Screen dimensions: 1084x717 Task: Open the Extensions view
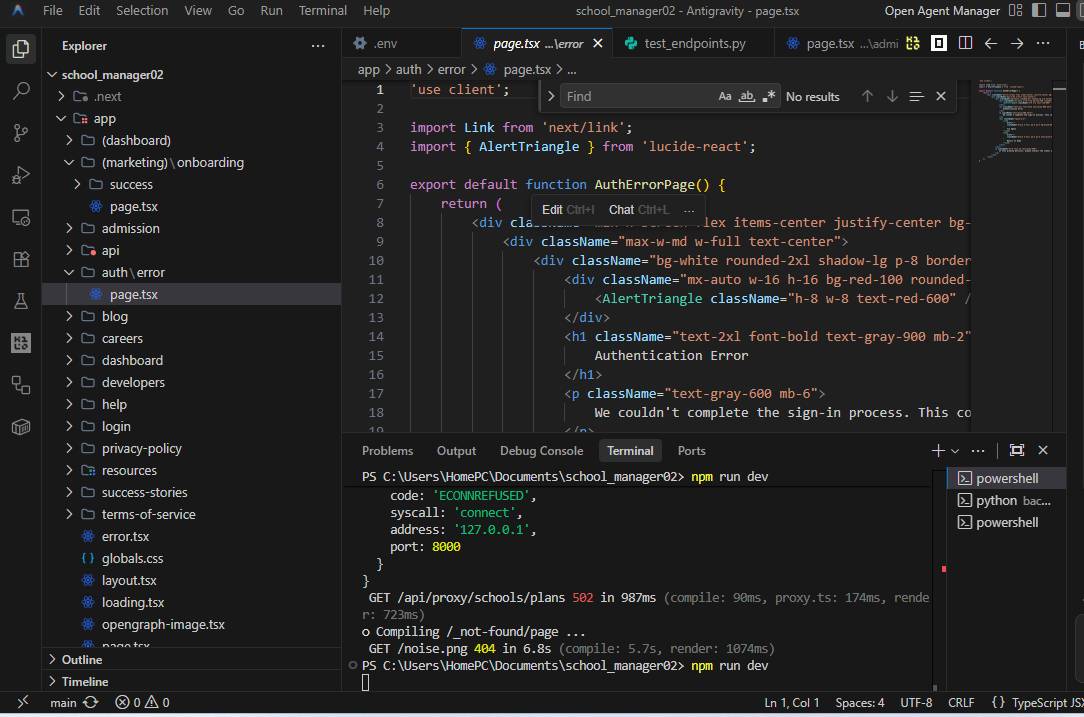[x=21, y=259]
